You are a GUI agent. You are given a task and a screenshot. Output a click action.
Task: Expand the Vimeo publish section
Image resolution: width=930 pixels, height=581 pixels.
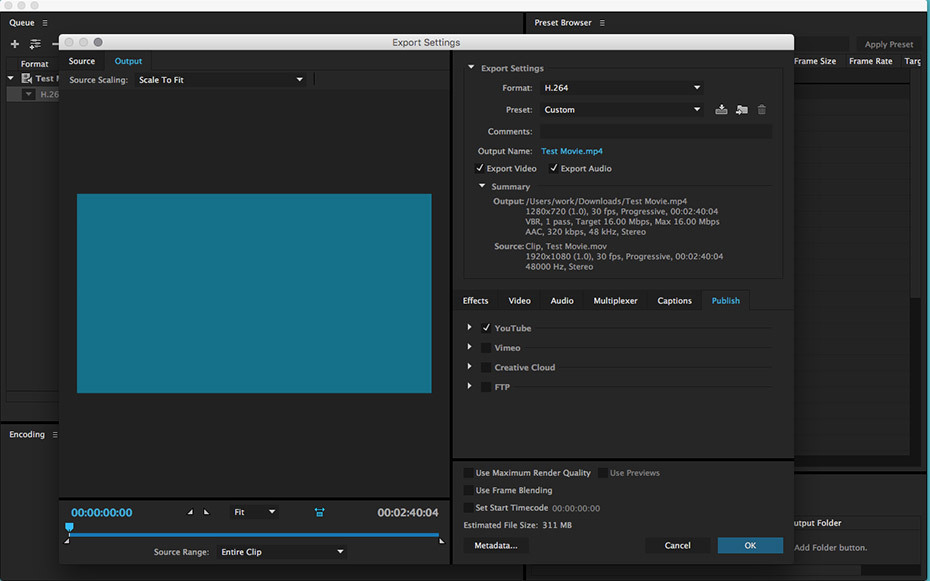pos(469,347)
